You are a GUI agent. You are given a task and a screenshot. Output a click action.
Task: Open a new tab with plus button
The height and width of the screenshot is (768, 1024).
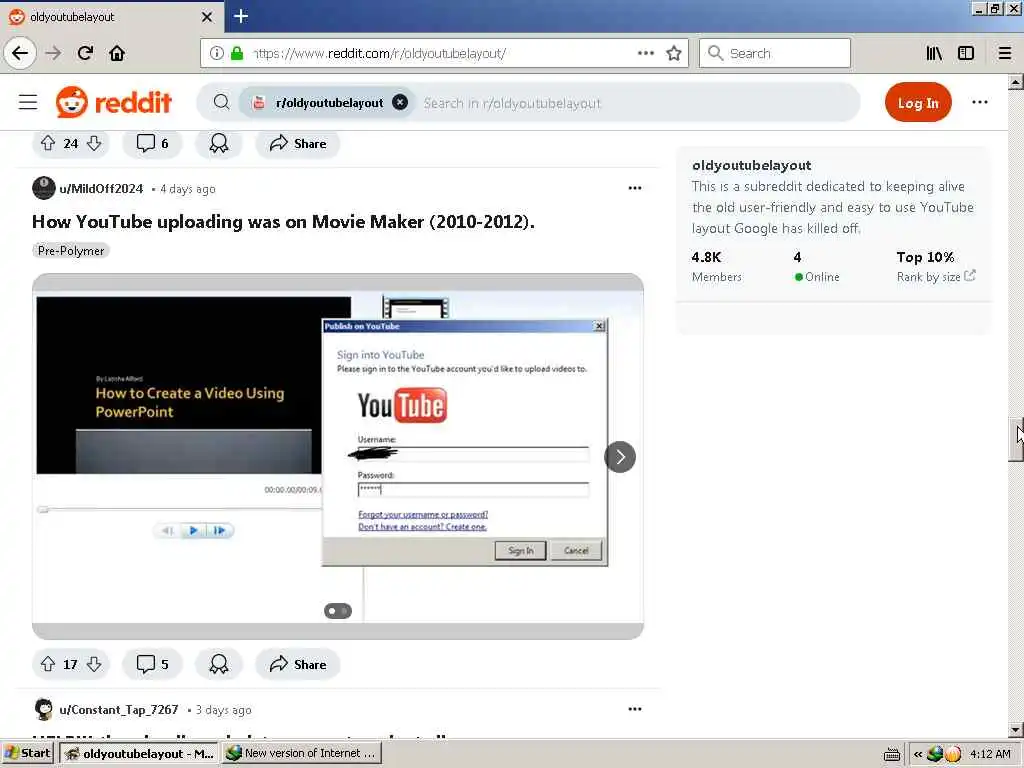pyautogui.click(x=241, y=16)
